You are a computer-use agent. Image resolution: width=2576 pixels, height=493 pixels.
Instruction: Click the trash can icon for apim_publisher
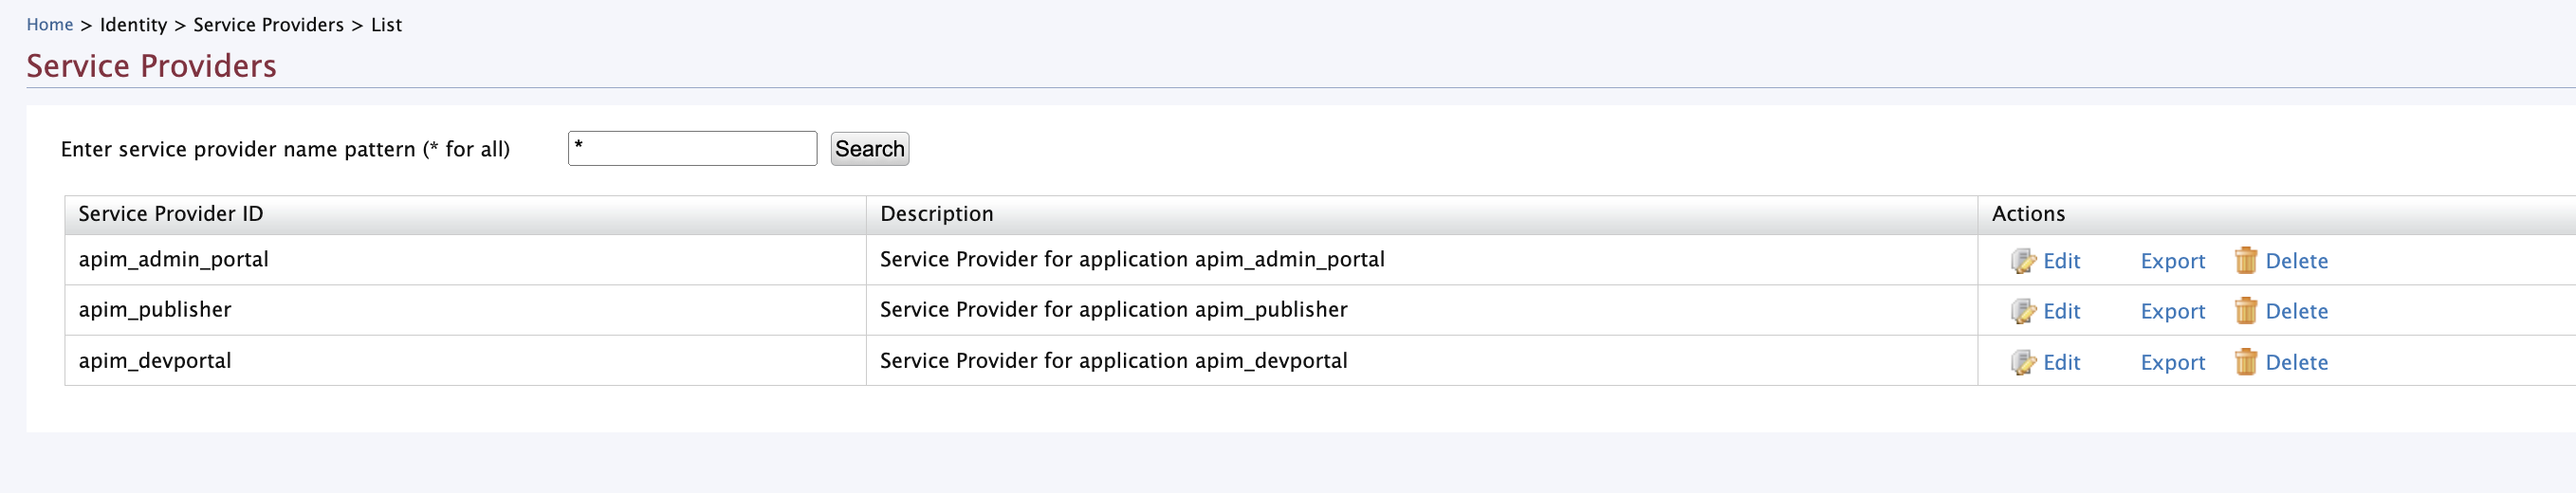coord(2246,311)
